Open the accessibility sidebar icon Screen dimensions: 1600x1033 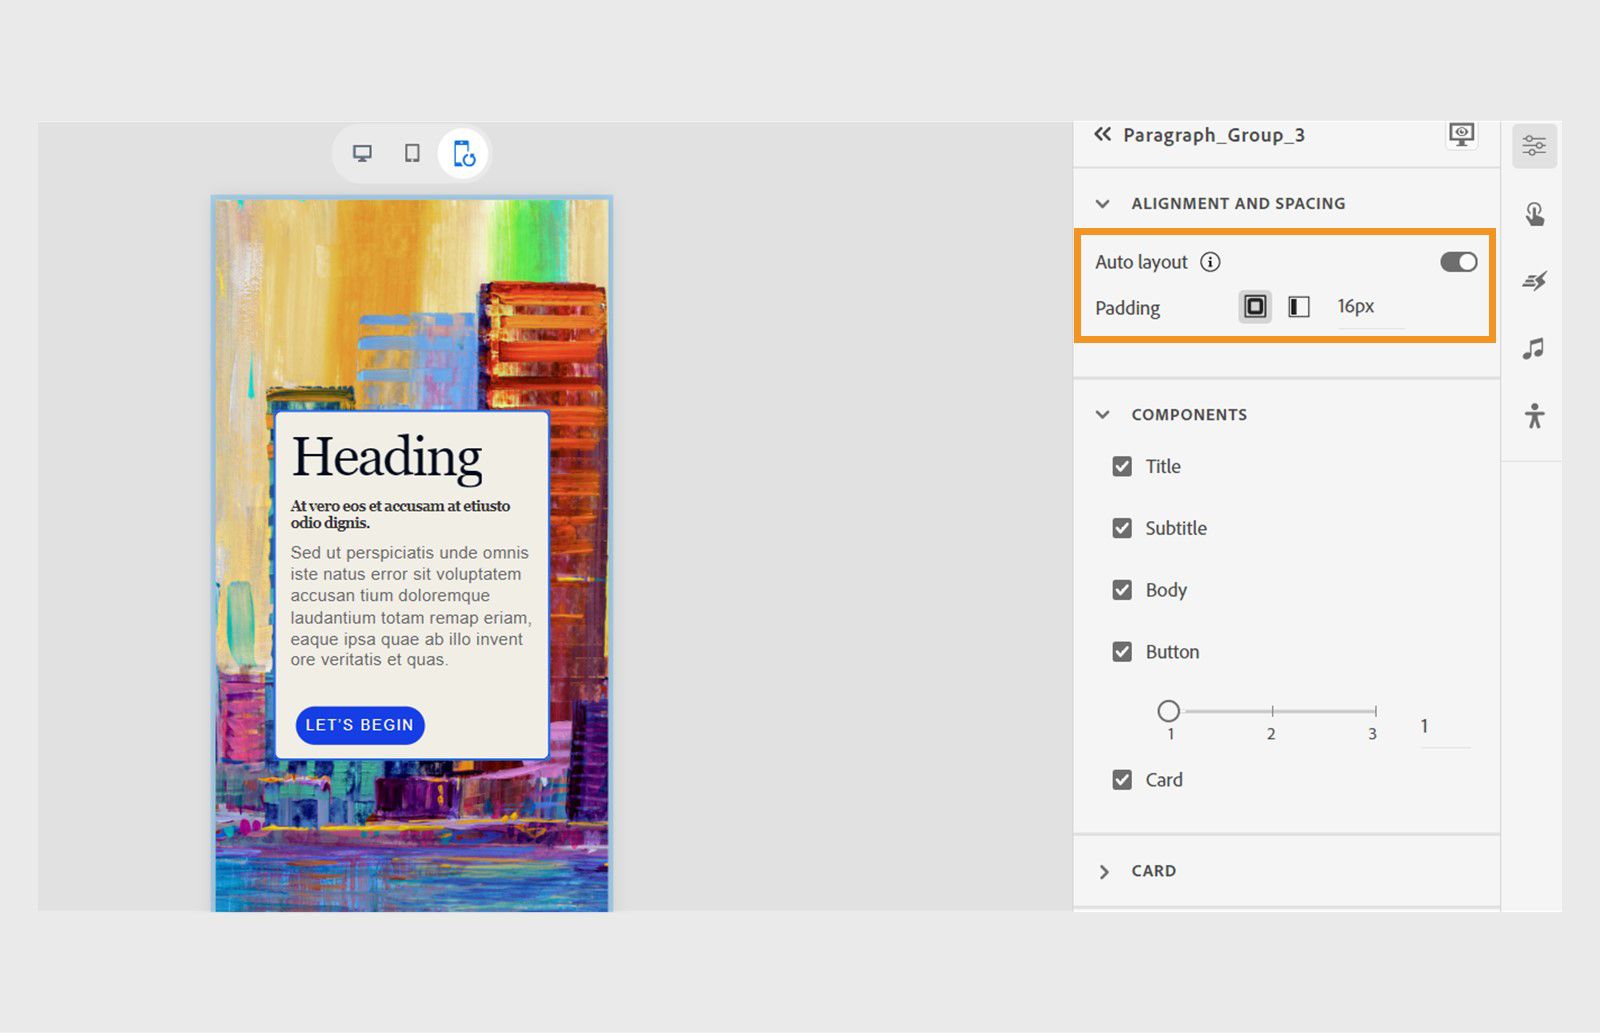coord(1534,414)
